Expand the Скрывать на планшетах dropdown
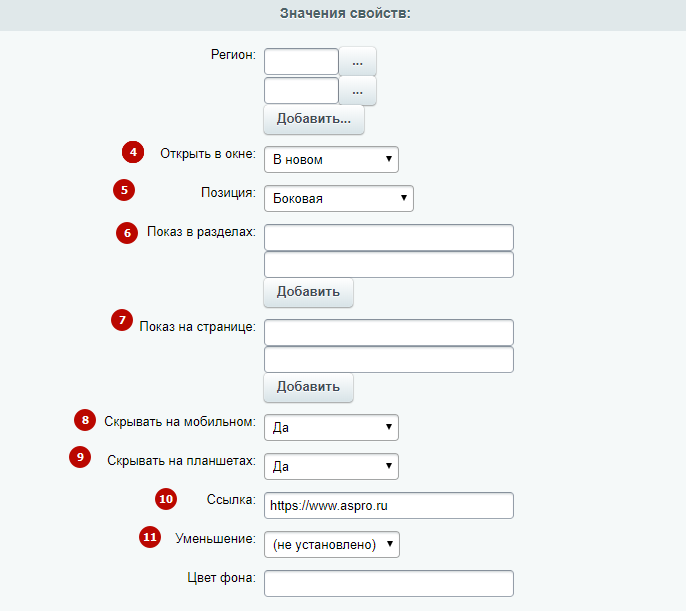 331,466
